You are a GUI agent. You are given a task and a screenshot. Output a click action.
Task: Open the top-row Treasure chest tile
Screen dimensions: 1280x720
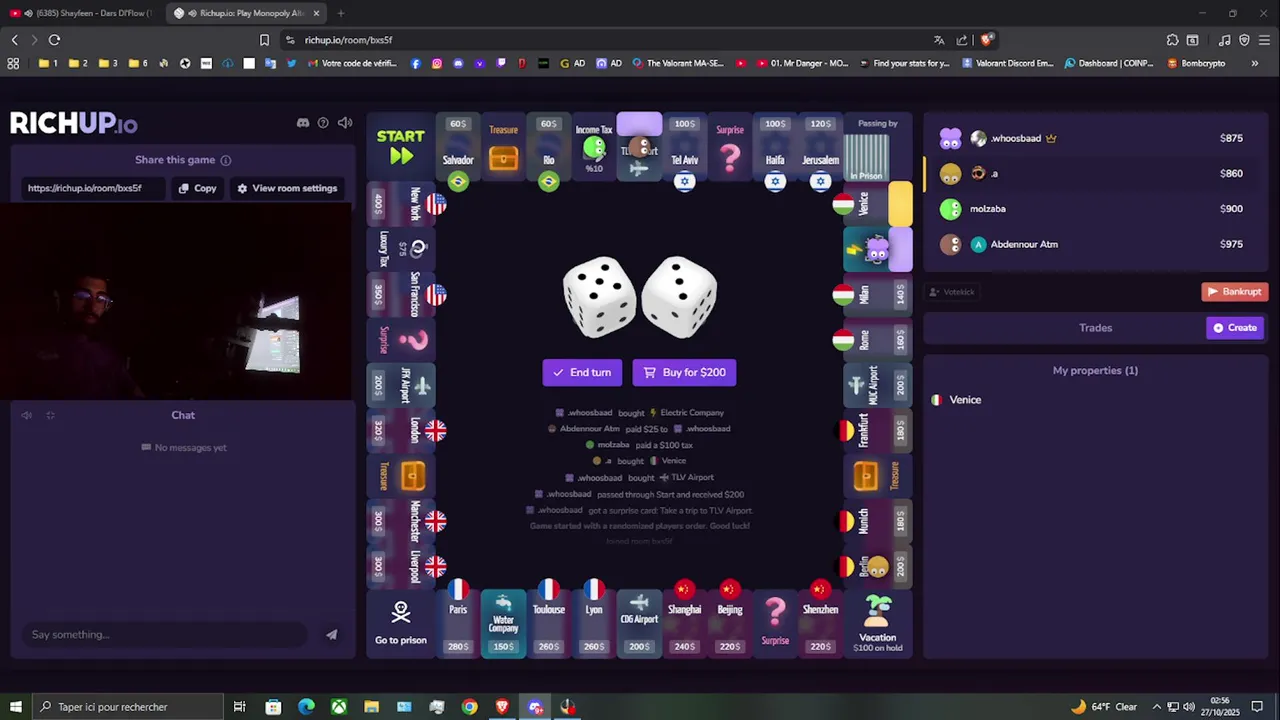click(503, 148)
